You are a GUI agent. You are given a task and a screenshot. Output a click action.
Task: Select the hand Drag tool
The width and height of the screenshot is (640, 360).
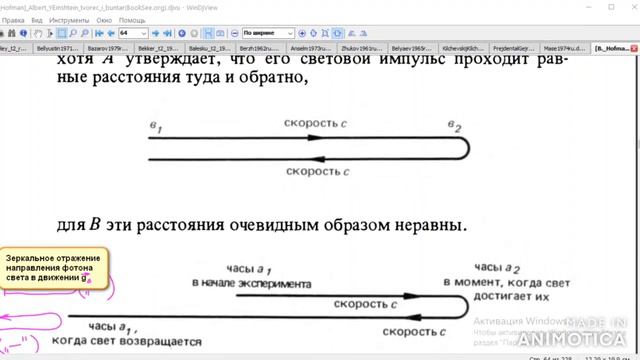(x=38, y=33)
